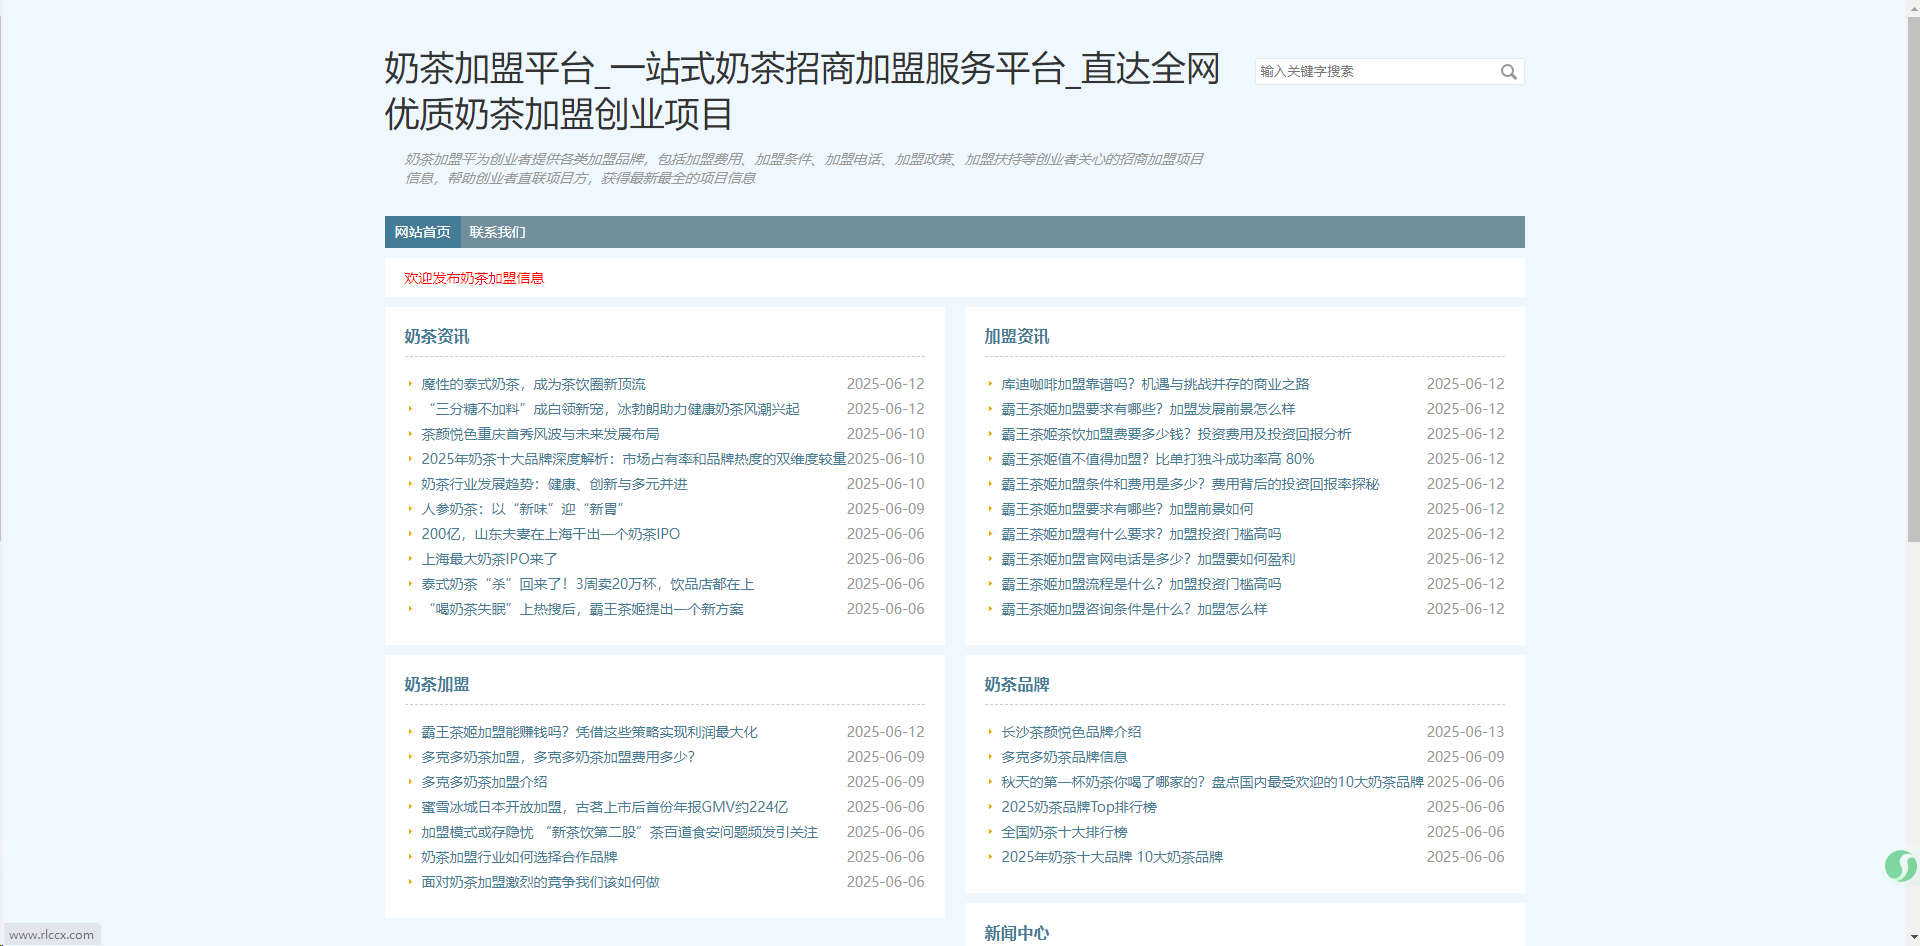Click the page title 奶茶加盟平台 heading
The height and width of the screenshot is (946, 1920).
801,91
